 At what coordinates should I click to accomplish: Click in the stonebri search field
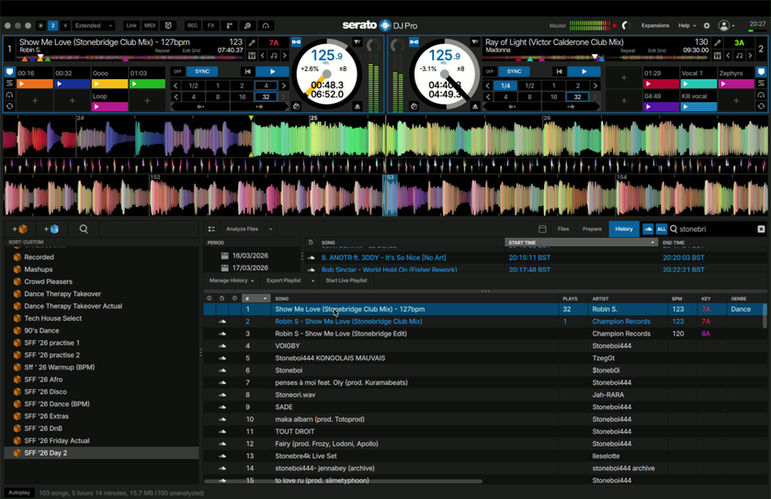pos(716,229)
